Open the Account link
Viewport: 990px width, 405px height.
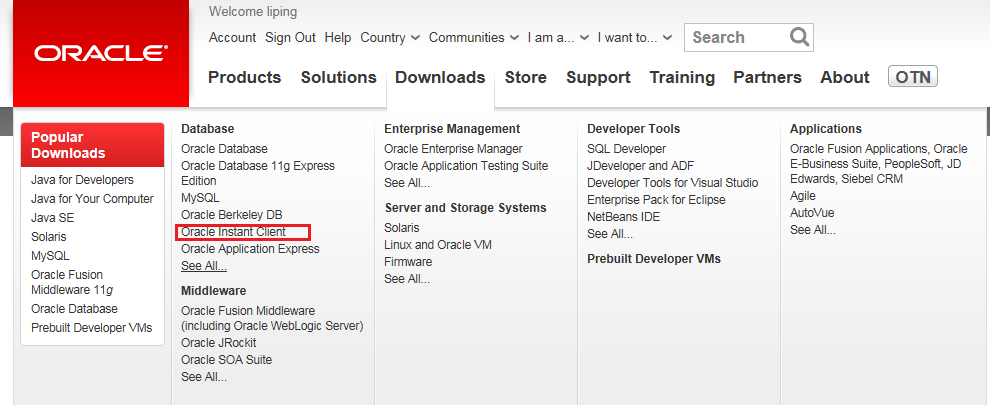tap(232, 37)
